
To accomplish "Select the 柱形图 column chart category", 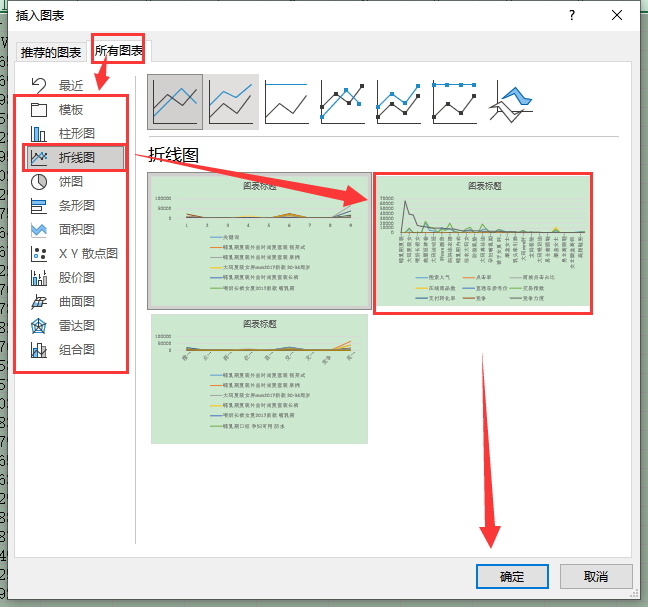I will (75, 133).
